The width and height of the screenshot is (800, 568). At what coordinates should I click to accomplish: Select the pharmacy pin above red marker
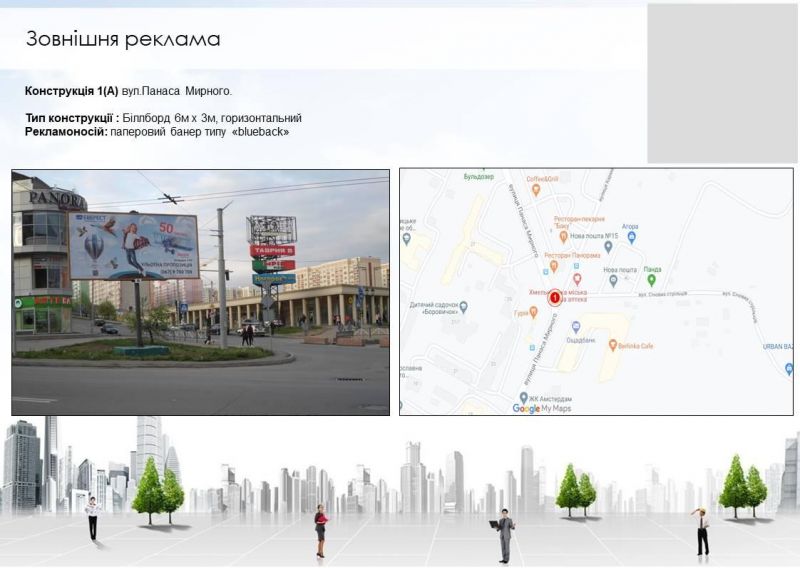pos(577,279)
